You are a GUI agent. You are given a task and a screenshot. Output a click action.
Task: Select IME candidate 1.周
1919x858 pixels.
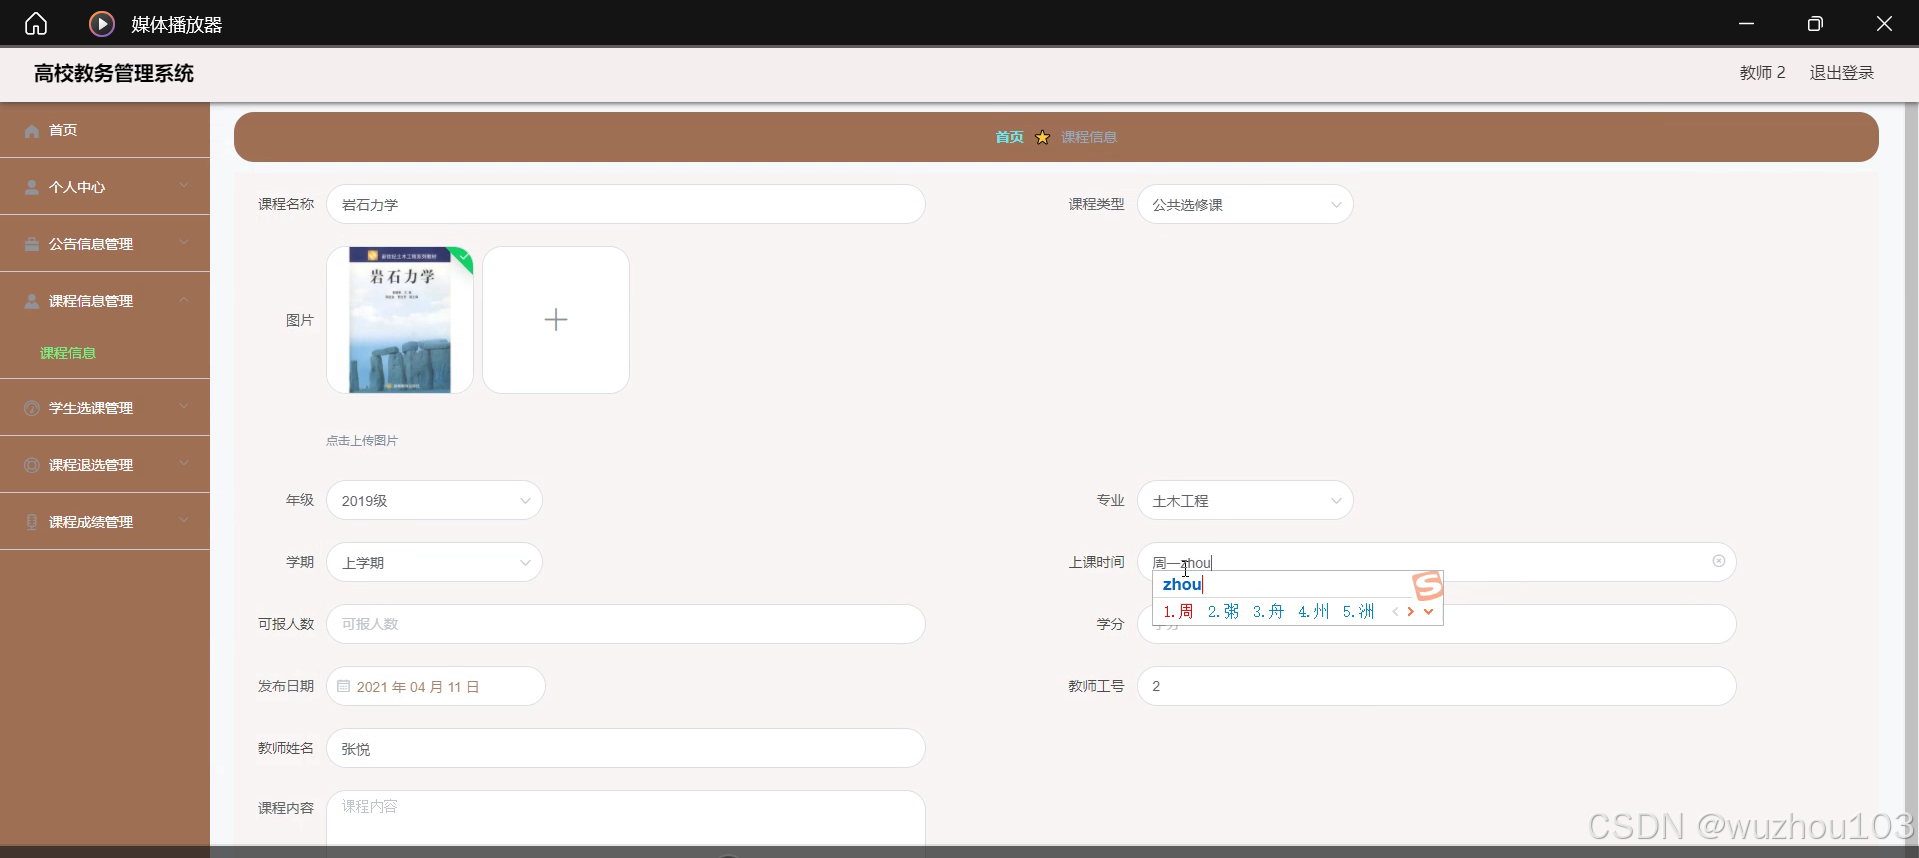pos(1178,612)
